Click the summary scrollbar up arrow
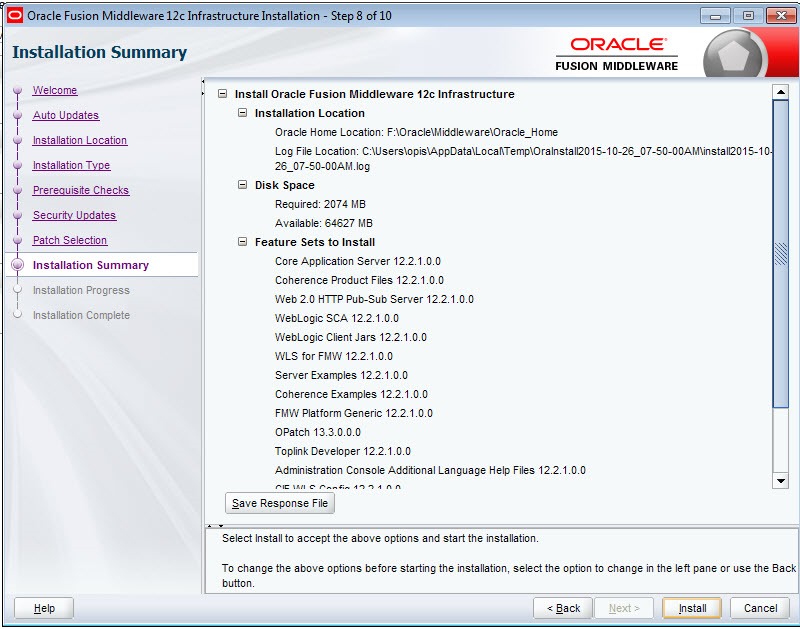800x629 pixels. click(781, 92)
